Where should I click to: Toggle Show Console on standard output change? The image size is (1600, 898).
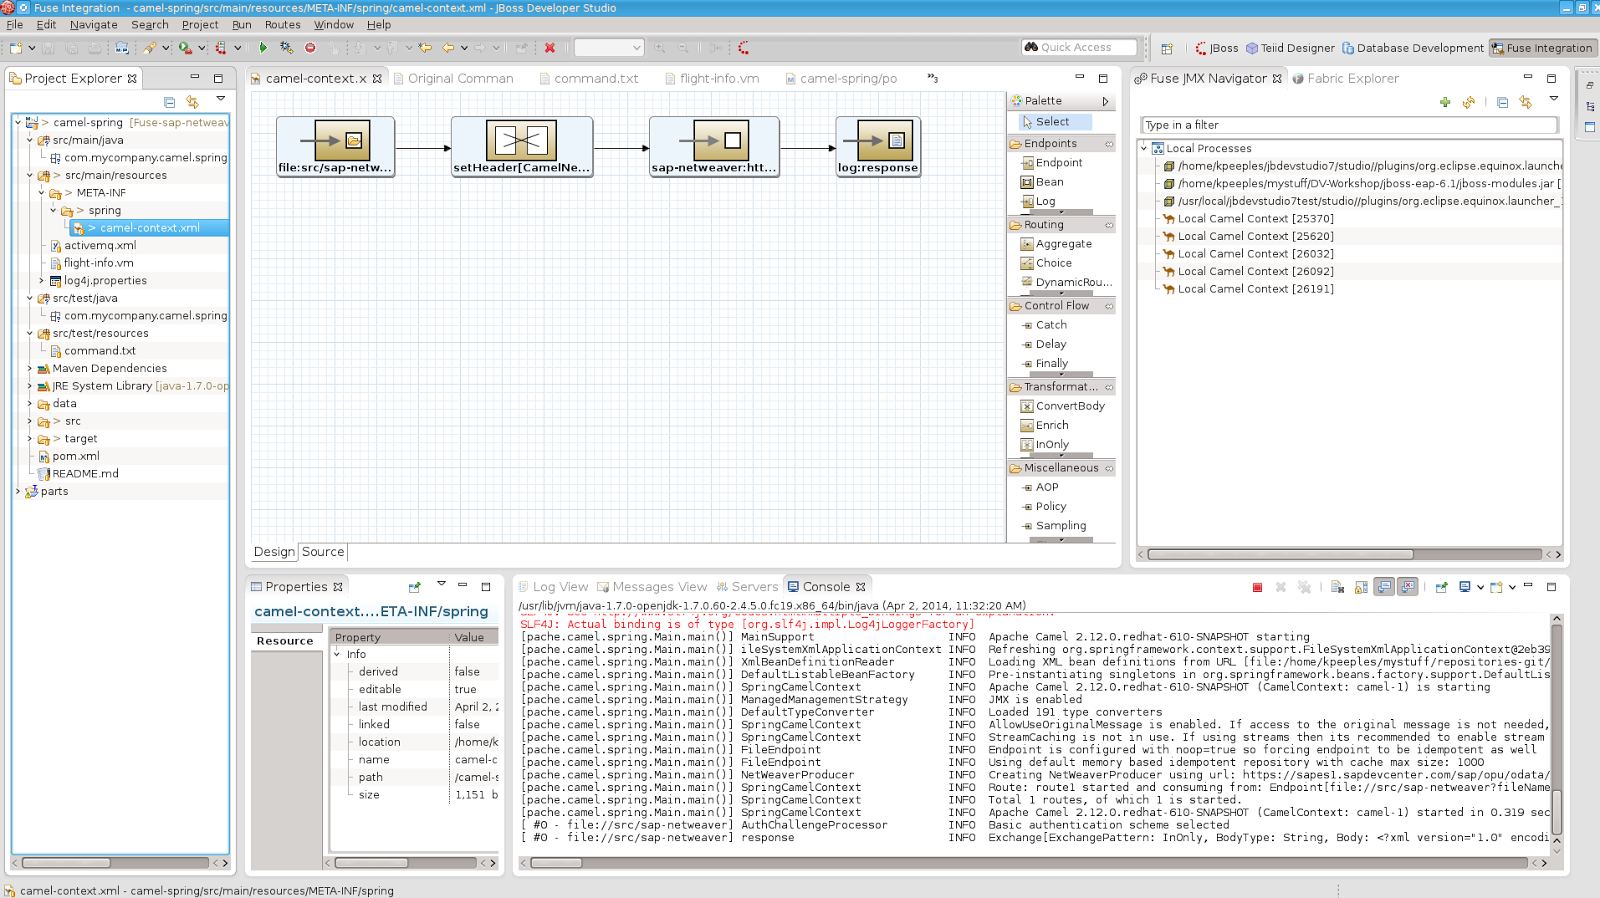1384,587
